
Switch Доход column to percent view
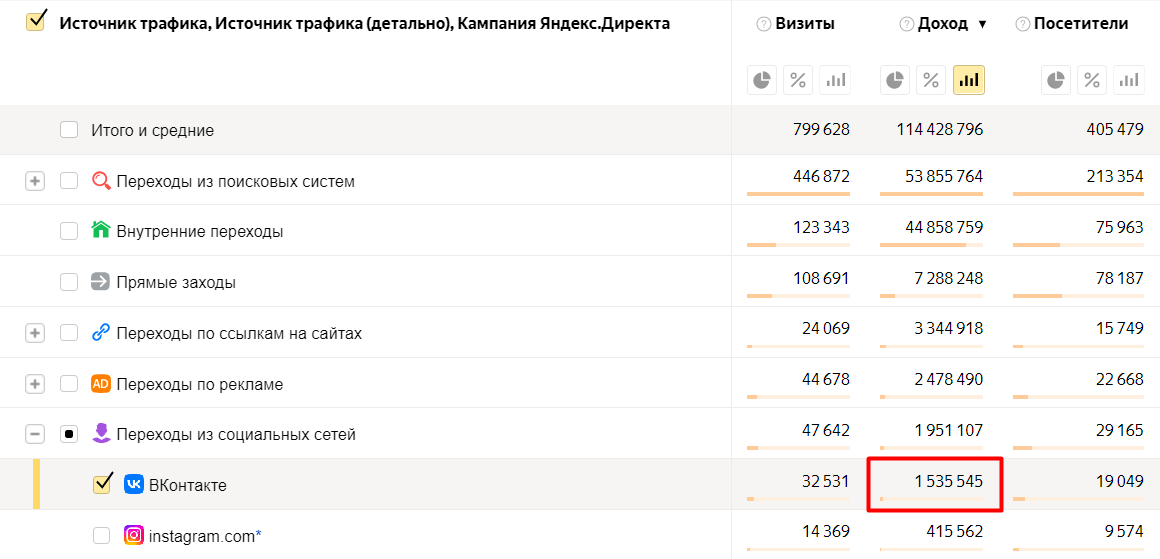931,80
